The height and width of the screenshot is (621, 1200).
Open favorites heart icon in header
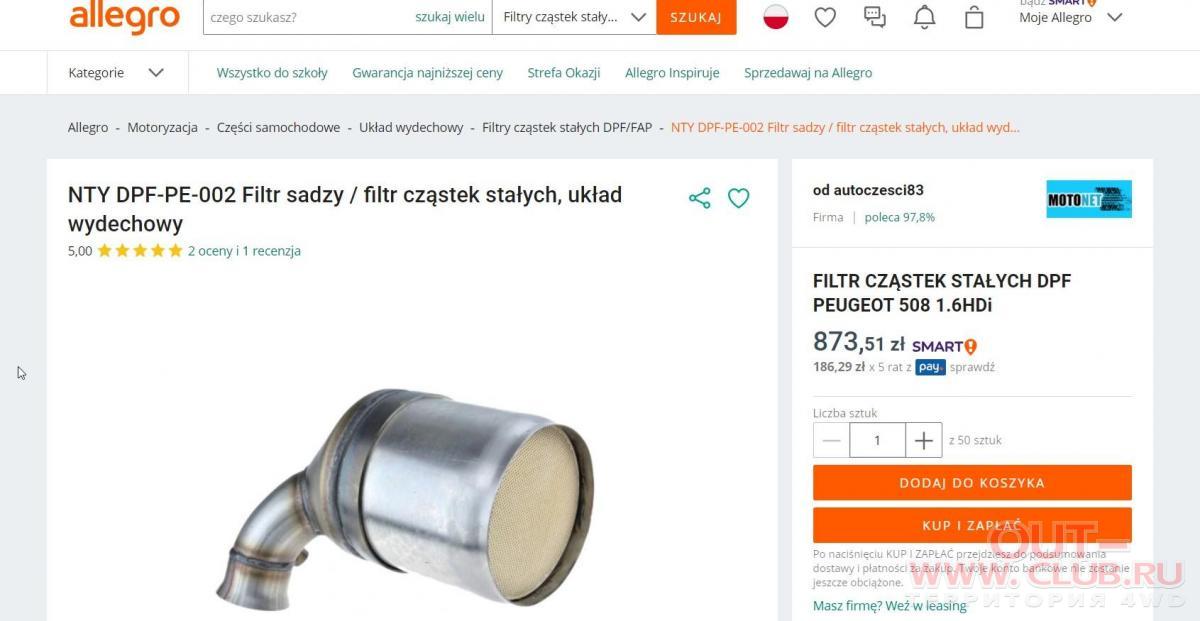click(825, 17)
